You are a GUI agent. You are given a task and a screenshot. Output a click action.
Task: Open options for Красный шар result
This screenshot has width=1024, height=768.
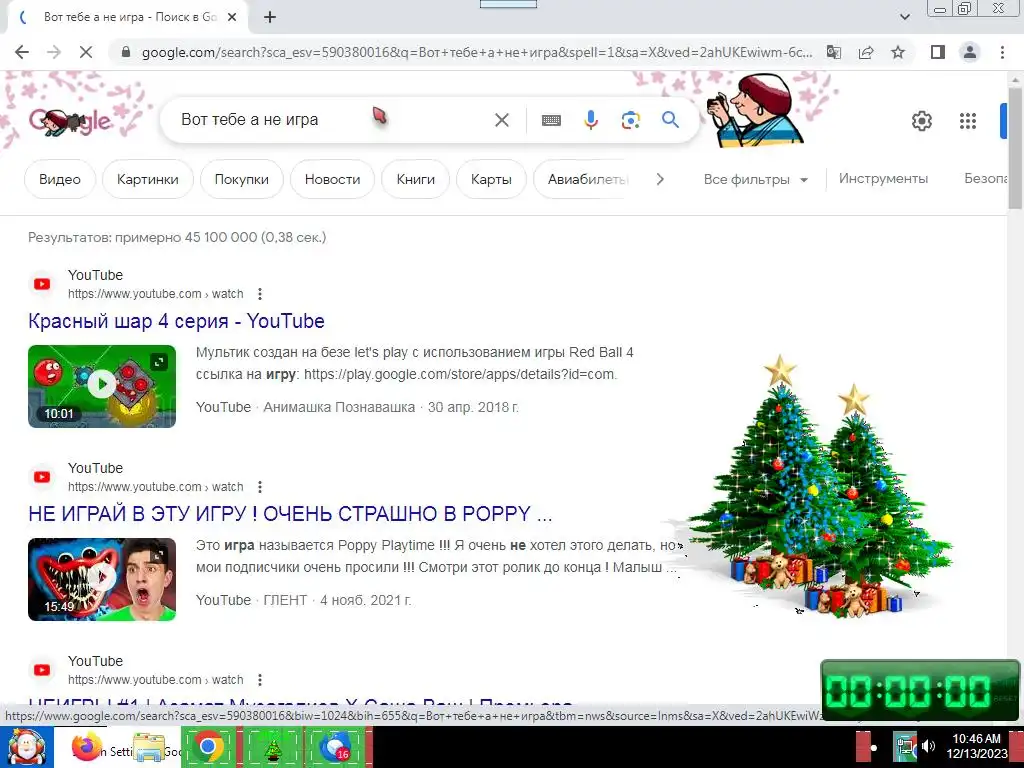260,294
